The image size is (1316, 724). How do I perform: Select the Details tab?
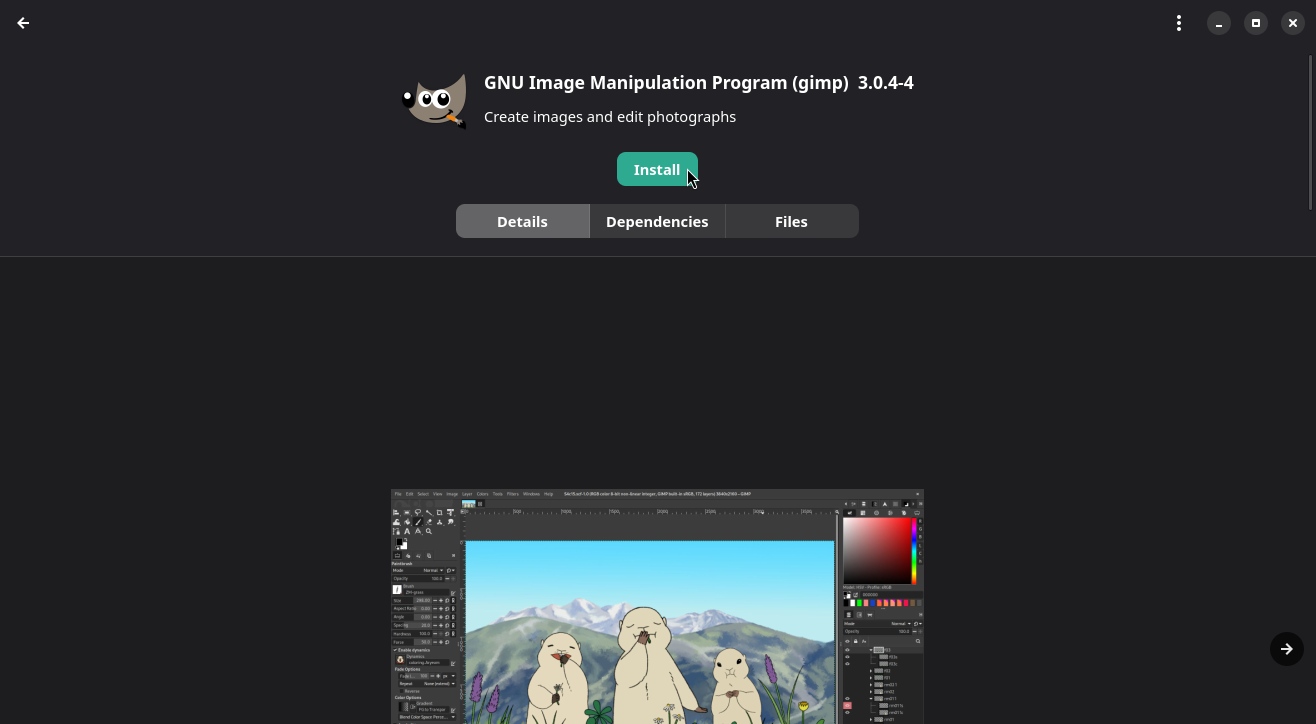coord(522,221)
